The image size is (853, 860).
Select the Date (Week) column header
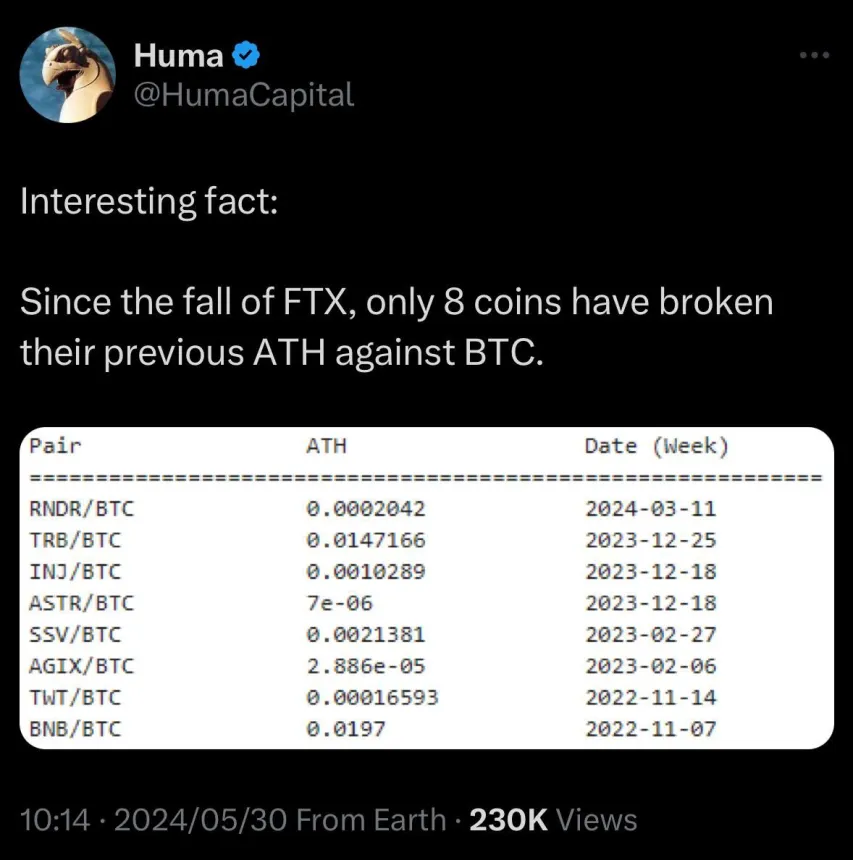[656, 446]
